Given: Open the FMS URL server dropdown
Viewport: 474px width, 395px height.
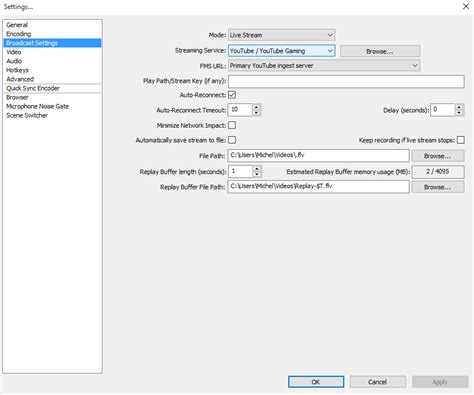Looking at the screenshot, I should tap(324, 66).
